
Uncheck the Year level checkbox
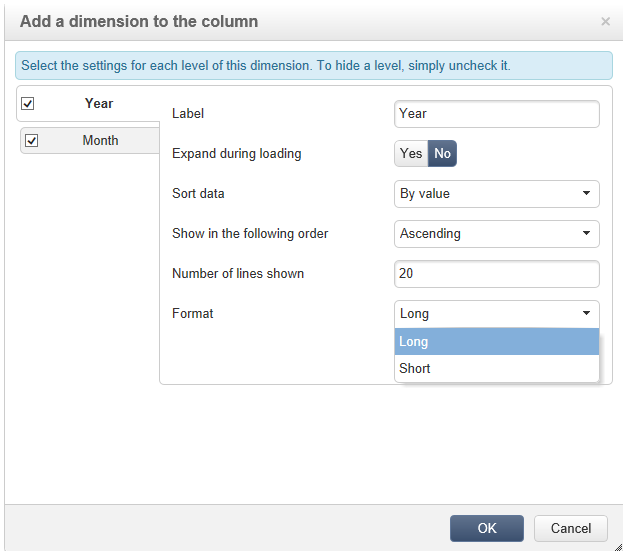click(x=28, y=103)
